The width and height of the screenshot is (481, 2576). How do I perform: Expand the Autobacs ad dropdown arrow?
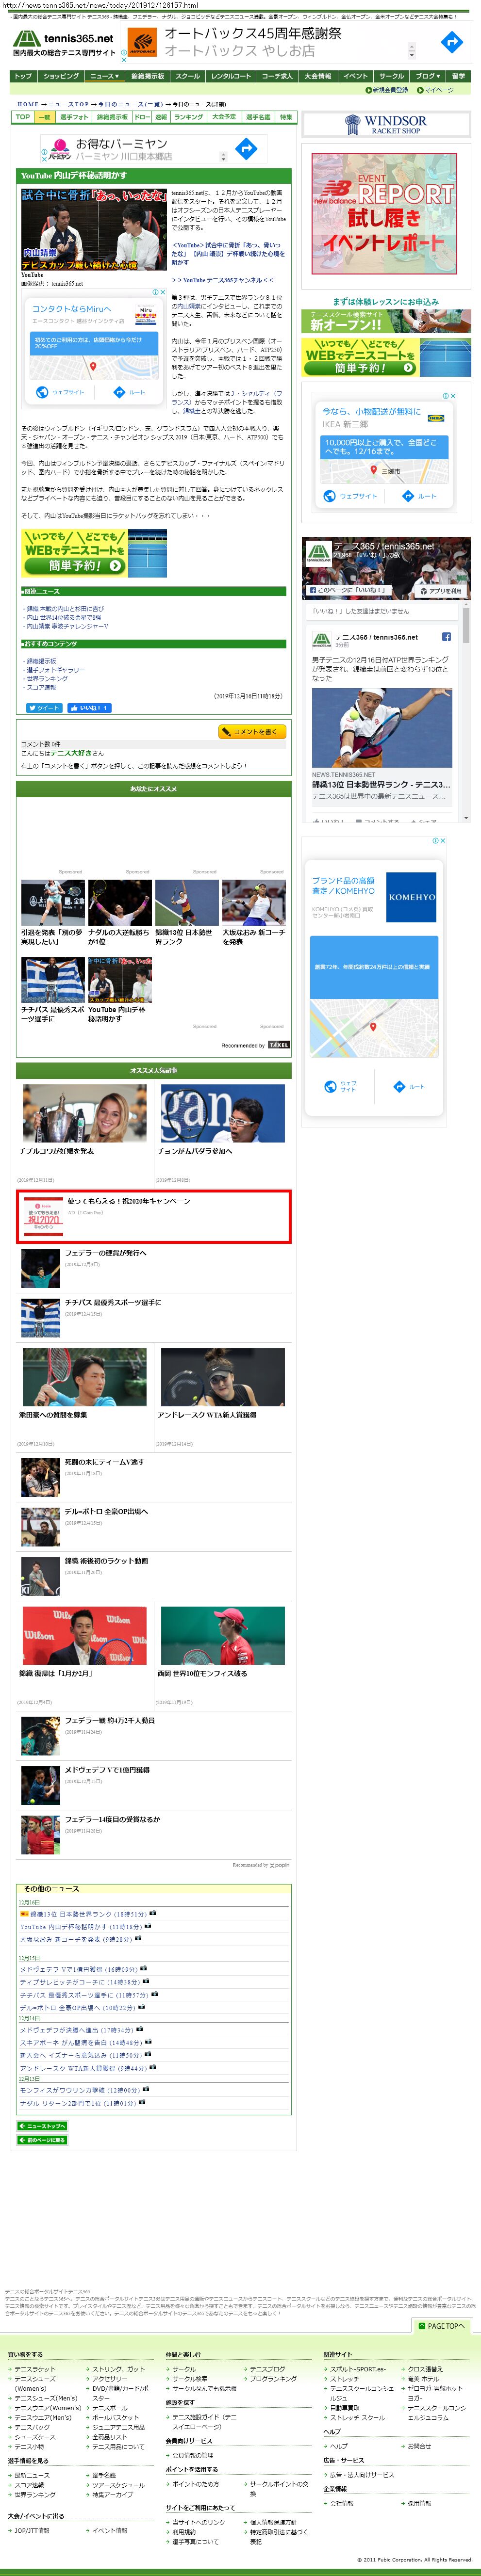[x=412, y=51]
